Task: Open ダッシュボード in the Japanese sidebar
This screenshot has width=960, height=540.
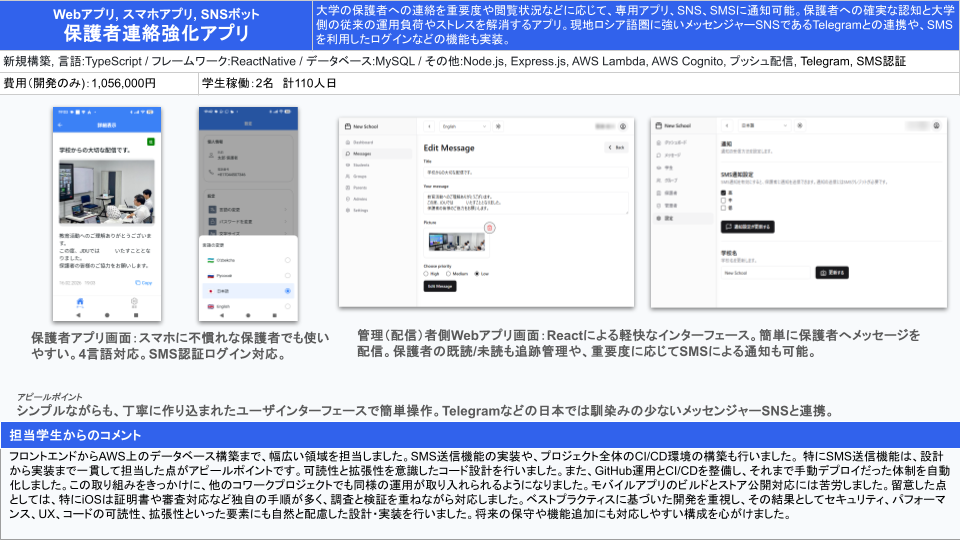Action: 672,142
